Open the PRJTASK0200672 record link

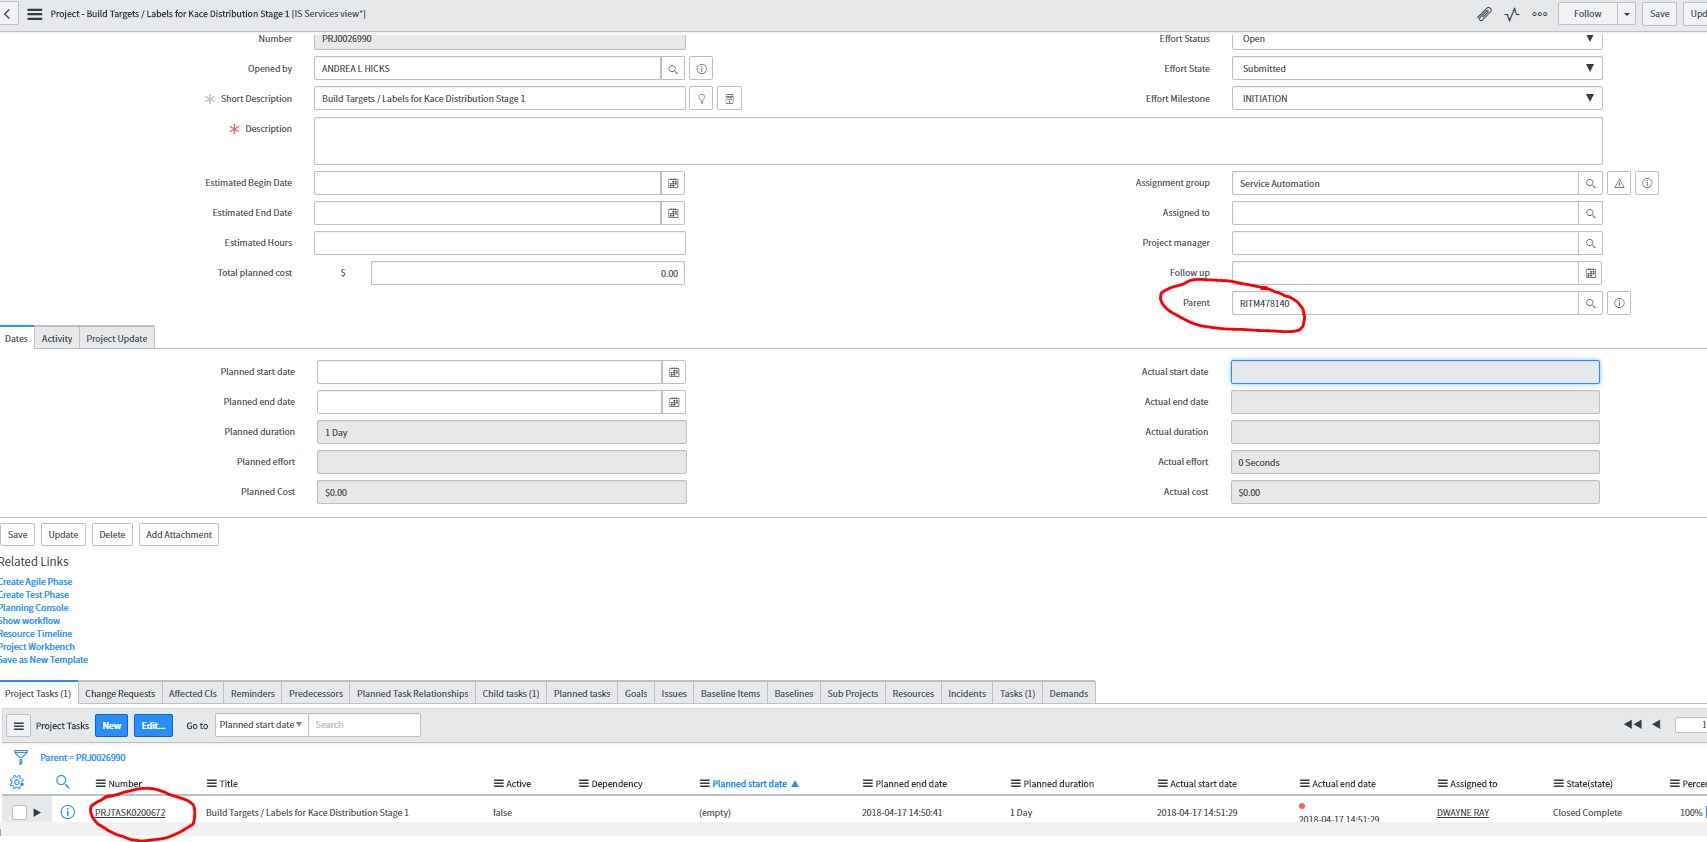tap(130, 813)
